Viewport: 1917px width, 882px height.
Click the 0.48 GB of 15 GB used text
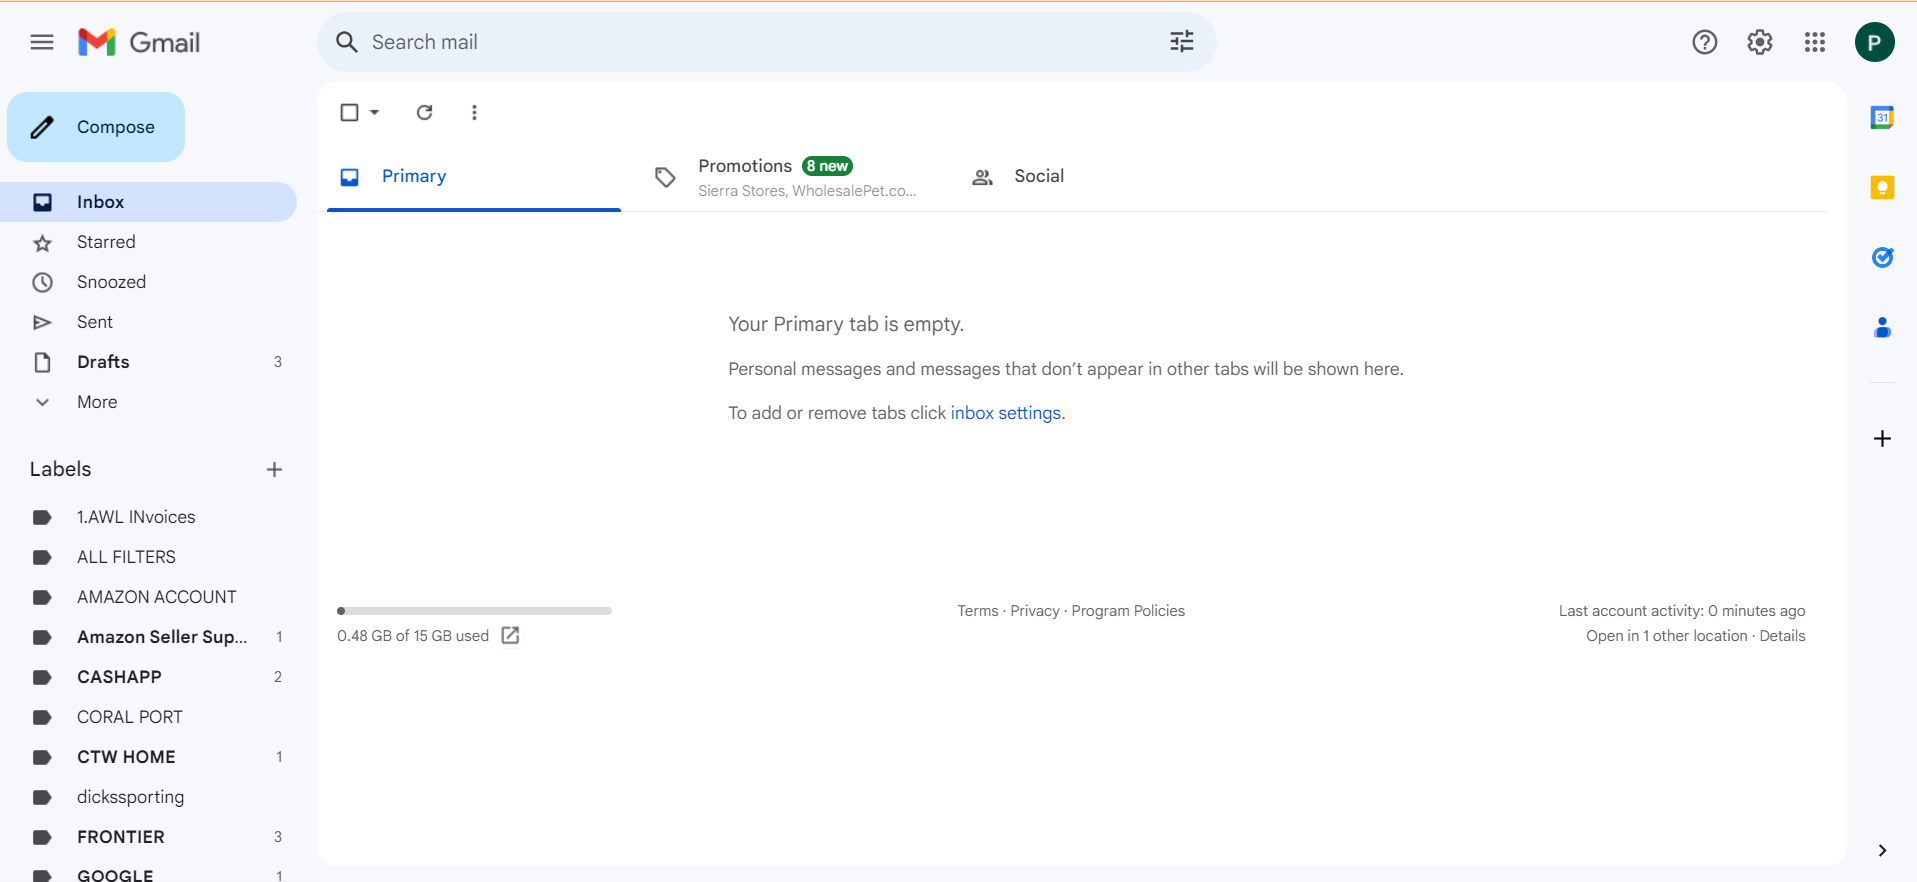pos(413,636)
